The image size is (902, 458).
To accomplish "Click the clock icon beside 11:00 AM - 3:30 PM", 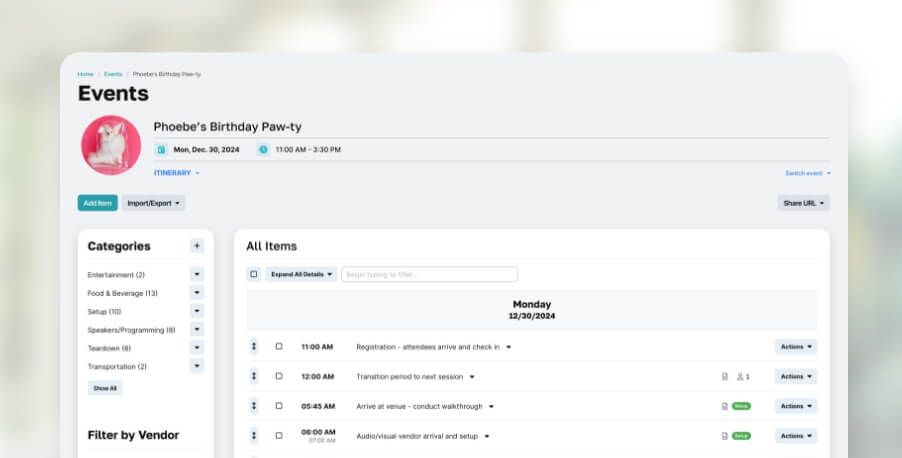I will click(x=263, y=150).
